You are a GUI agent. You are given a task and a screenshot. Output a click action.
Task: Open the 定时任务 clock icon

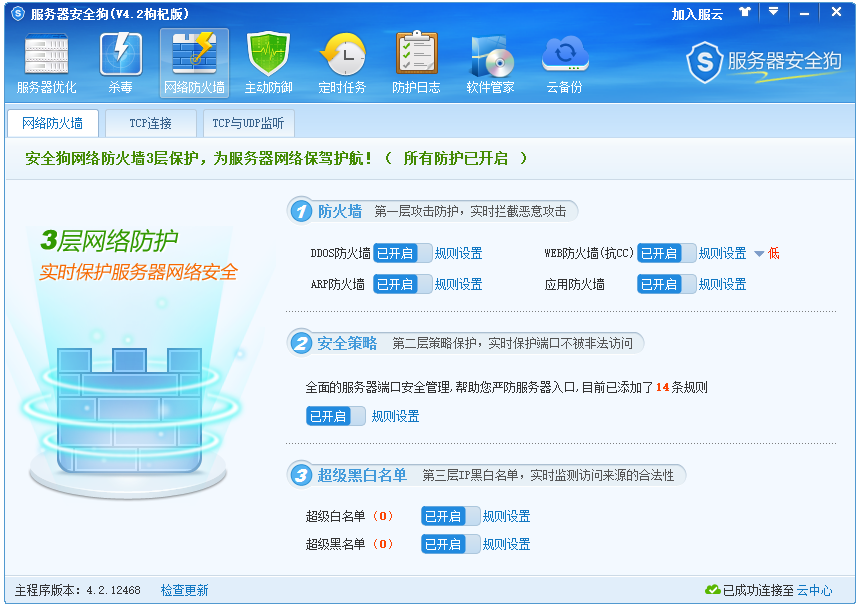(342, 63)
